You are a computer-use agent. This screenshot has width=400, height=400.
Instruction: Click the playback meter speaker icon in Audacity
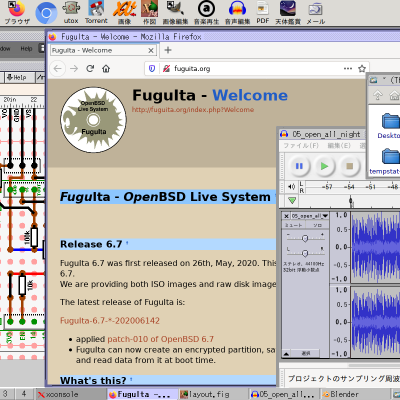(291, 187)
